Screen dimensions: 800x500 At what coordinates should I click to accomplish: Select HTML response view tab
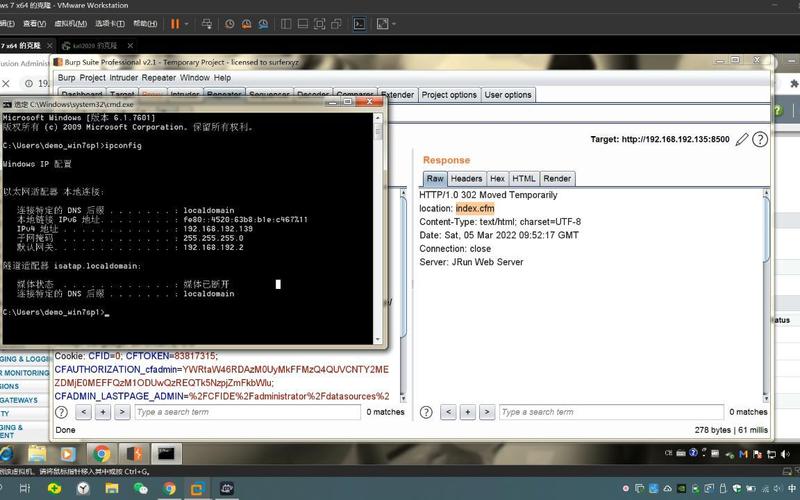[523, 179]
